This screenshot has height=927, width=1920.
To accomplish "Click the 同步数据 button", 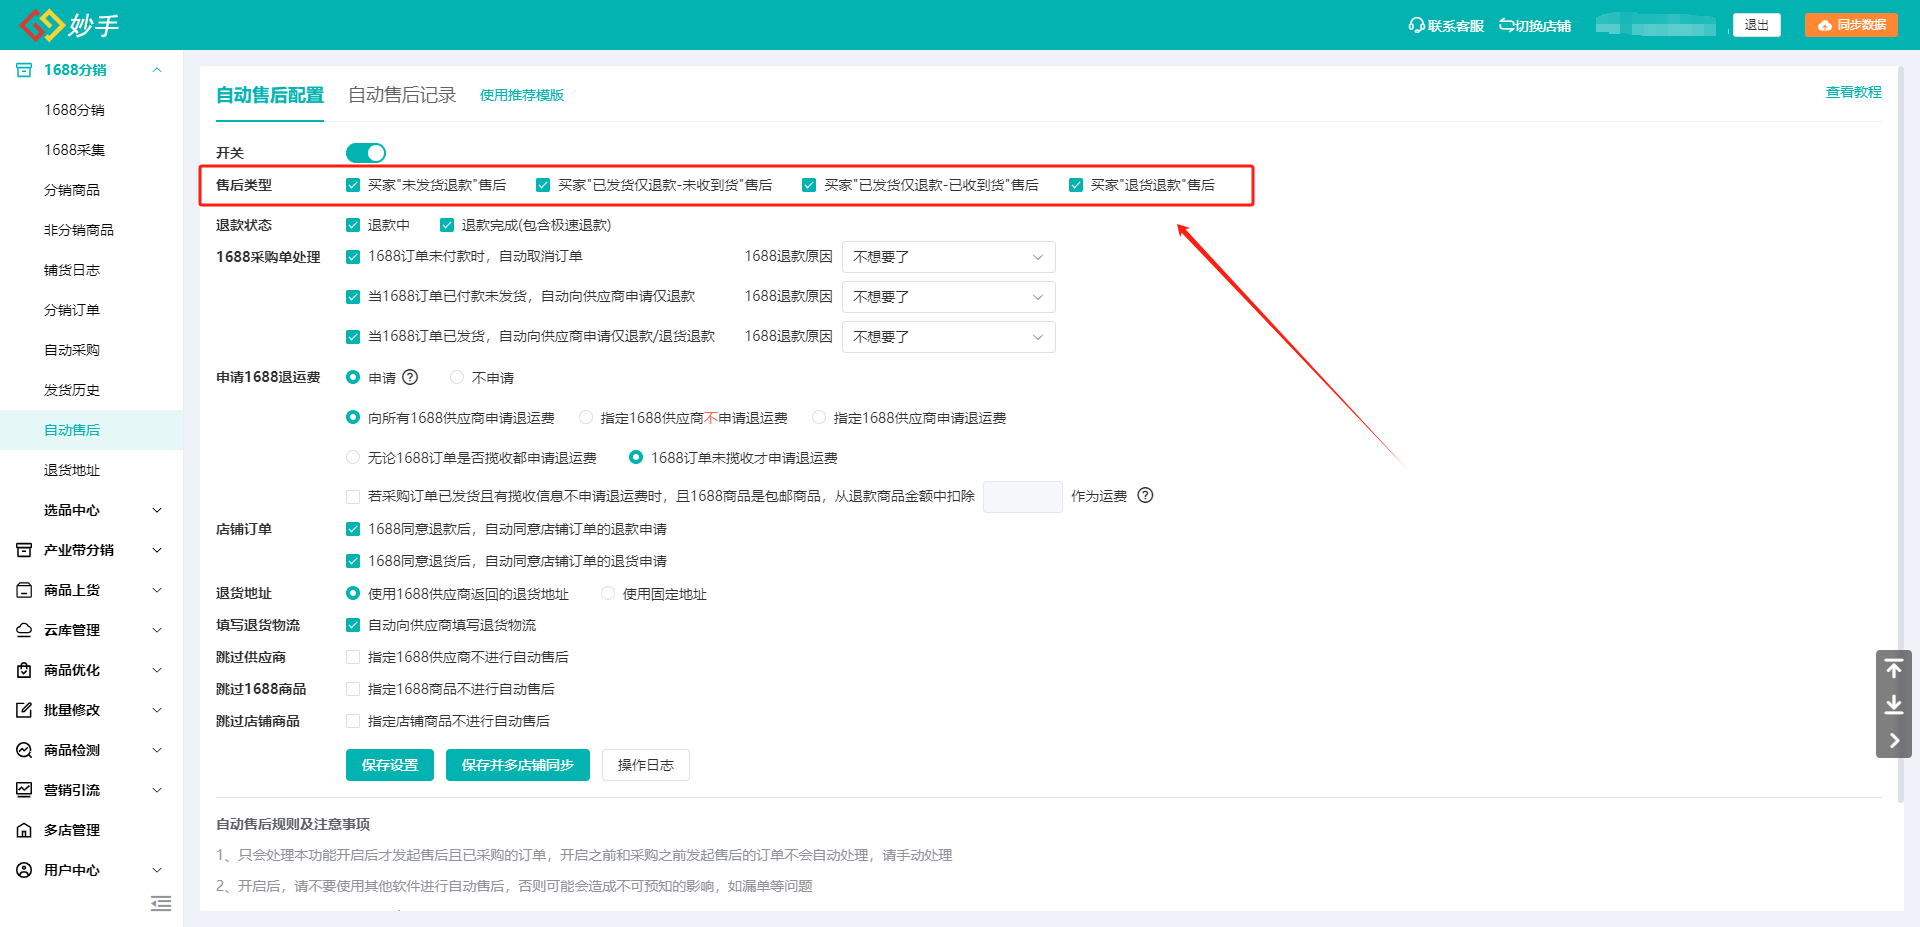I will coord(1851,25).
